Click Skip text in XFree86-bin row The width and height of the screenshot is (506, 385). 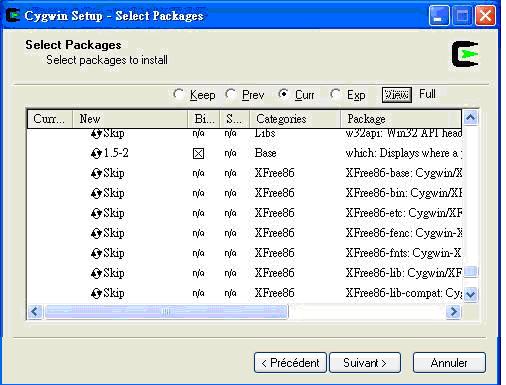tap(114, 193)
